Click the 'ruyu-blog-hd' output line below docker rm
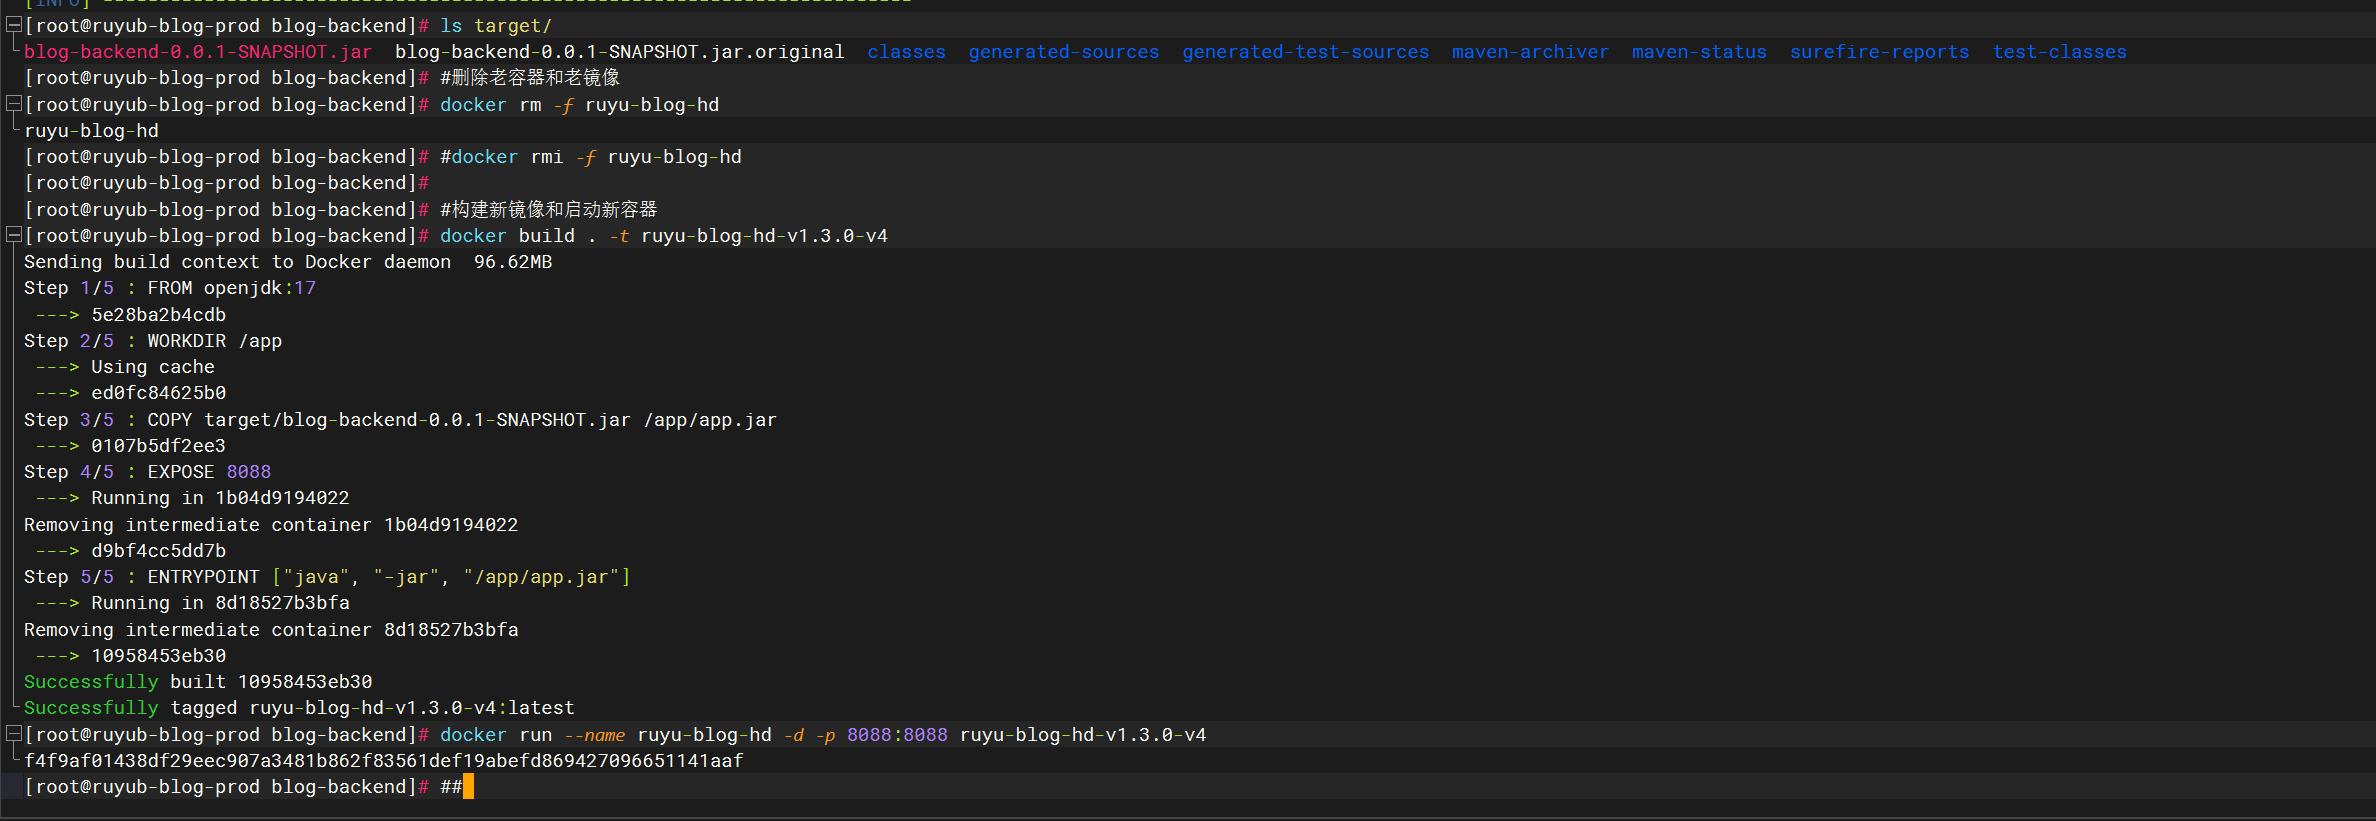This screenshot has height=821, width=2376. [91, 130]
